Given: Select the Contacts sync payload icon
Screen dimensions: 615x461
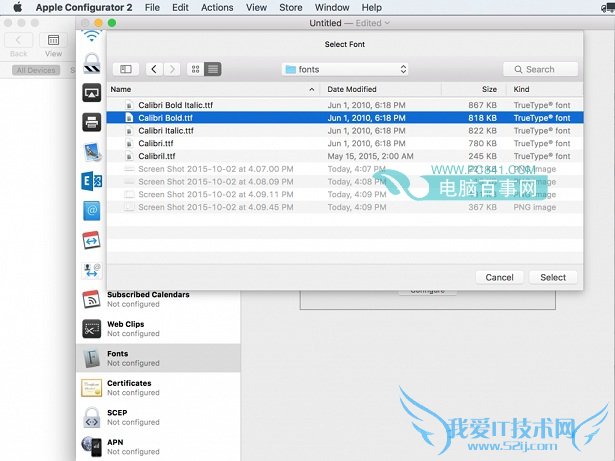Looking at the screenshot, I should 92,270.
